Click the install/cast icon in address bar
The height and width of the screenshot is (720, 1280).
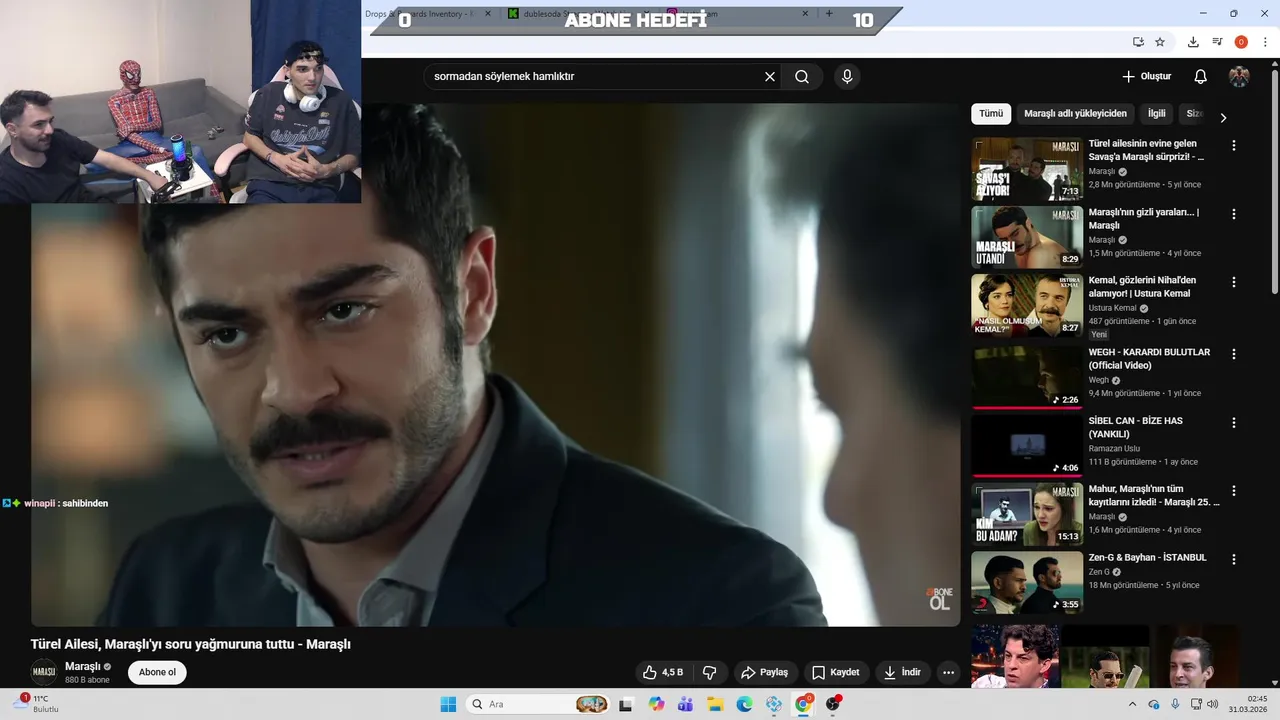(1138, 42)
